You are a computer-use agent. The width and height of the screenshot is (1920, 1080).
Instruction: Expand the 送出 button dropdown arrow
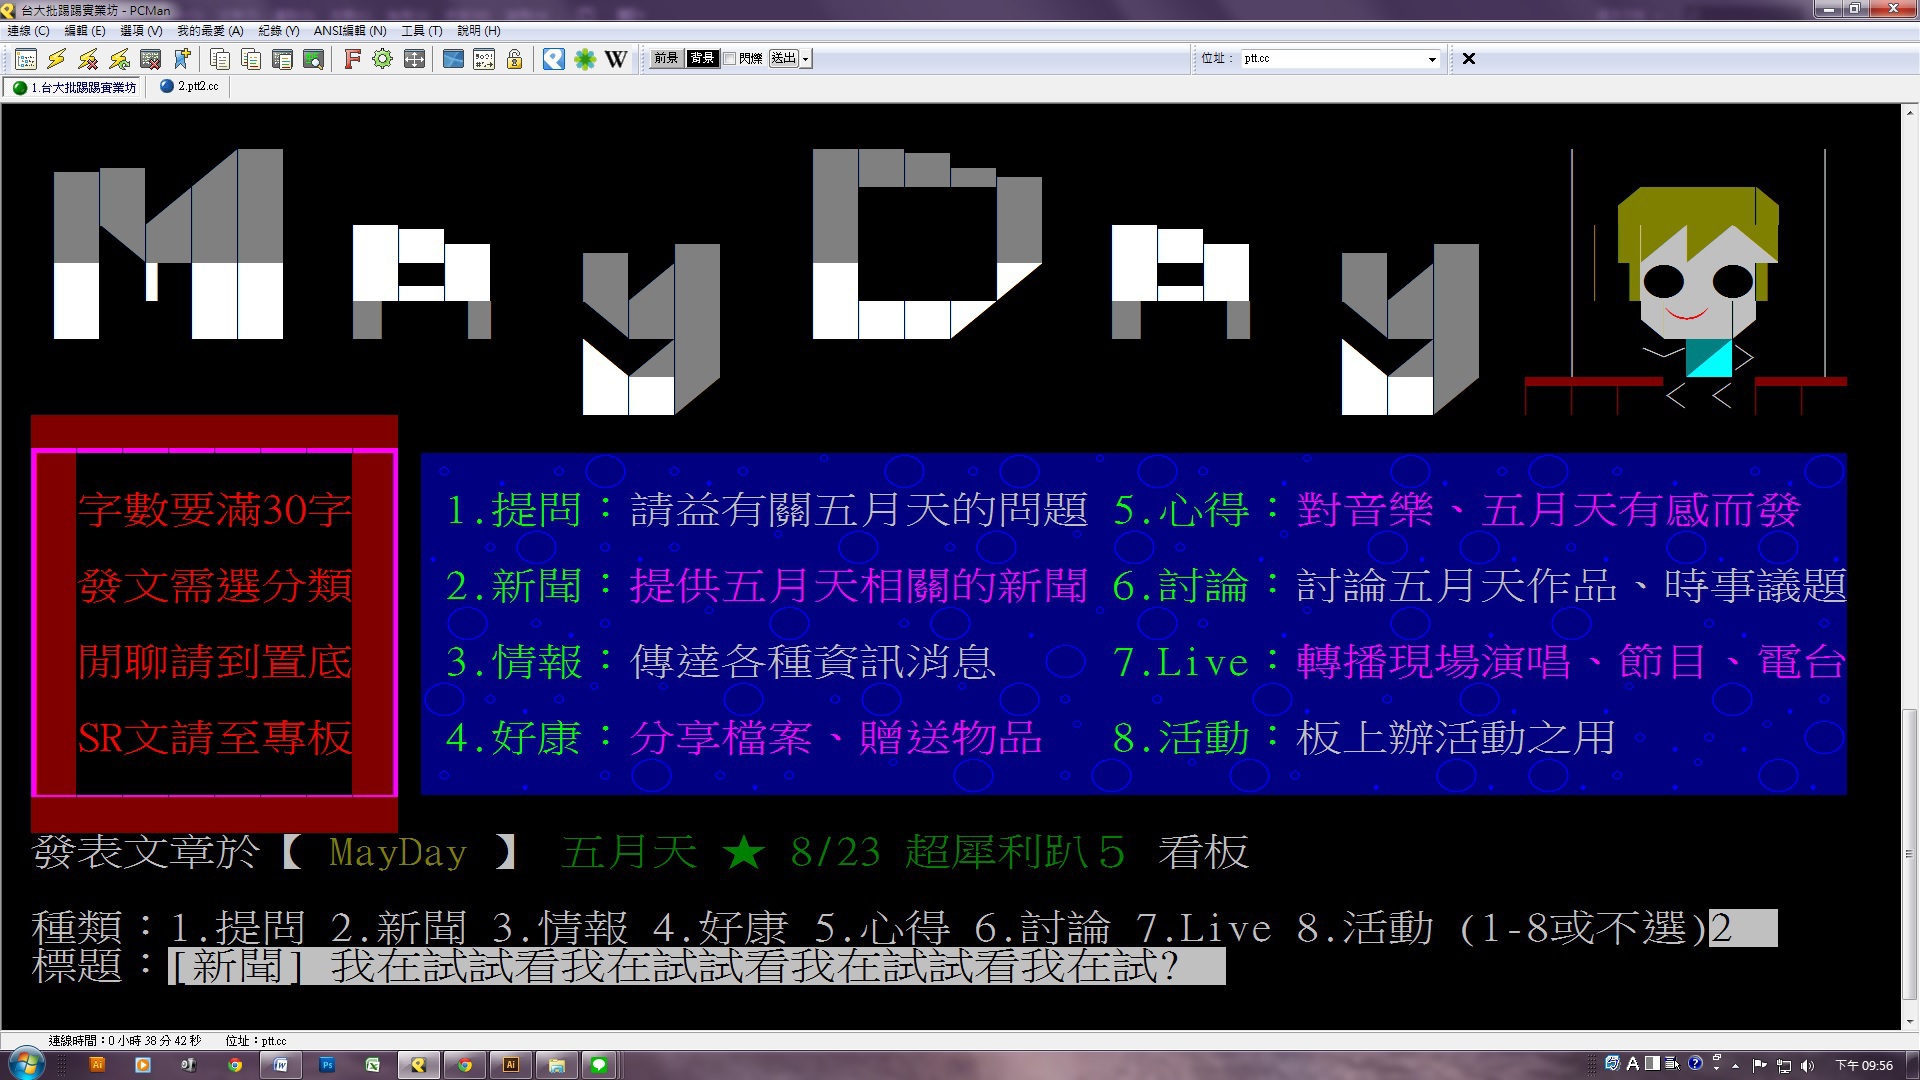(x=806, y=59)
